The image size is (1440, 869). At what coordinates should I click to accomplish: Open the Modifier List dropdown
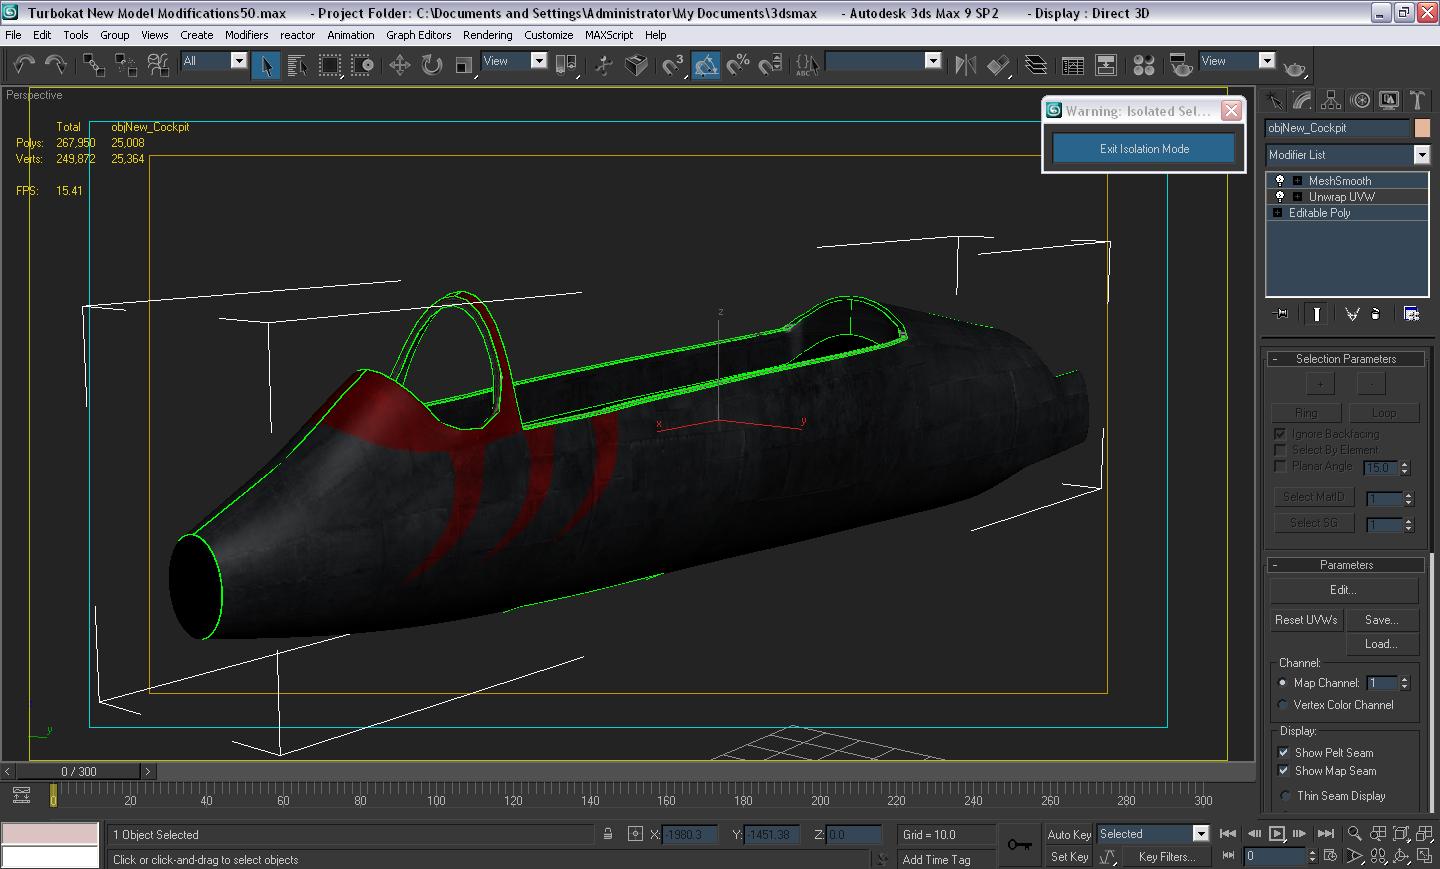pyautogui.click(x=1423, y=155)
